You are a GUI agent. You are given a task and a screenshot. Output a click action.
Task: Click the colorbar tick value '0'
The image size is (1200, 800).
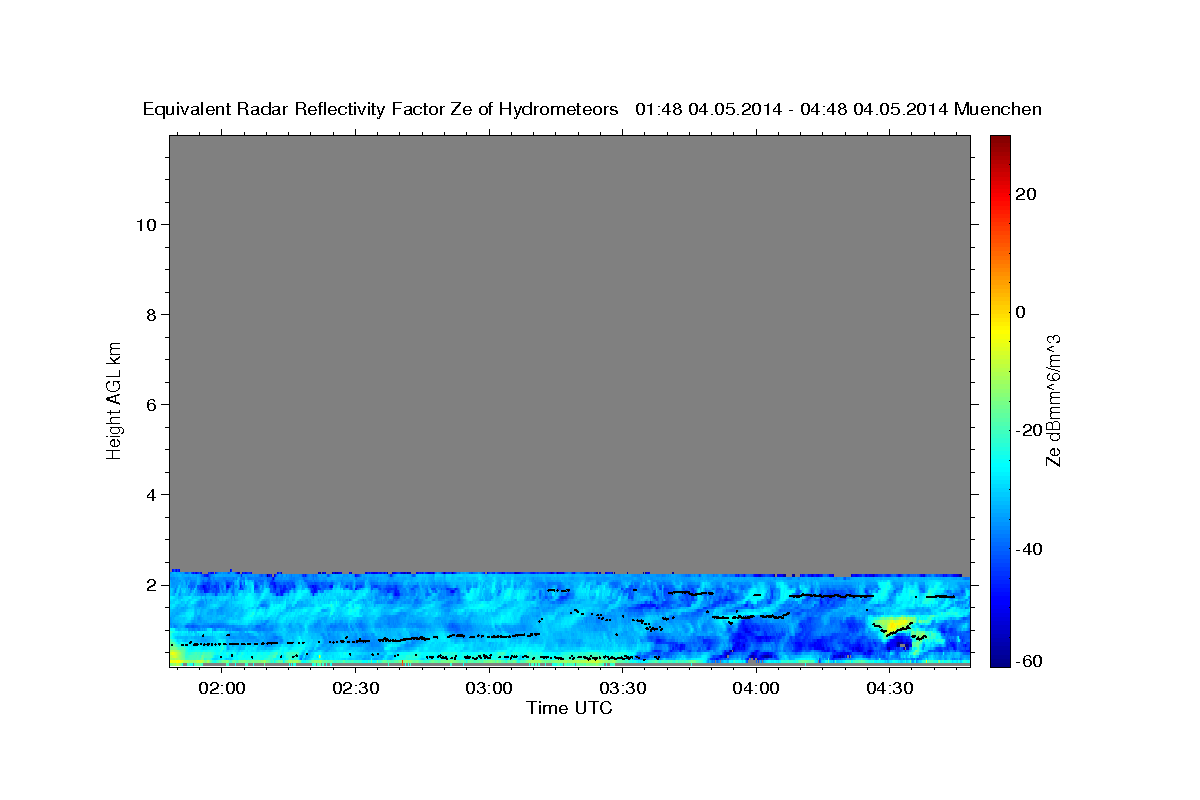[1020, 312]
